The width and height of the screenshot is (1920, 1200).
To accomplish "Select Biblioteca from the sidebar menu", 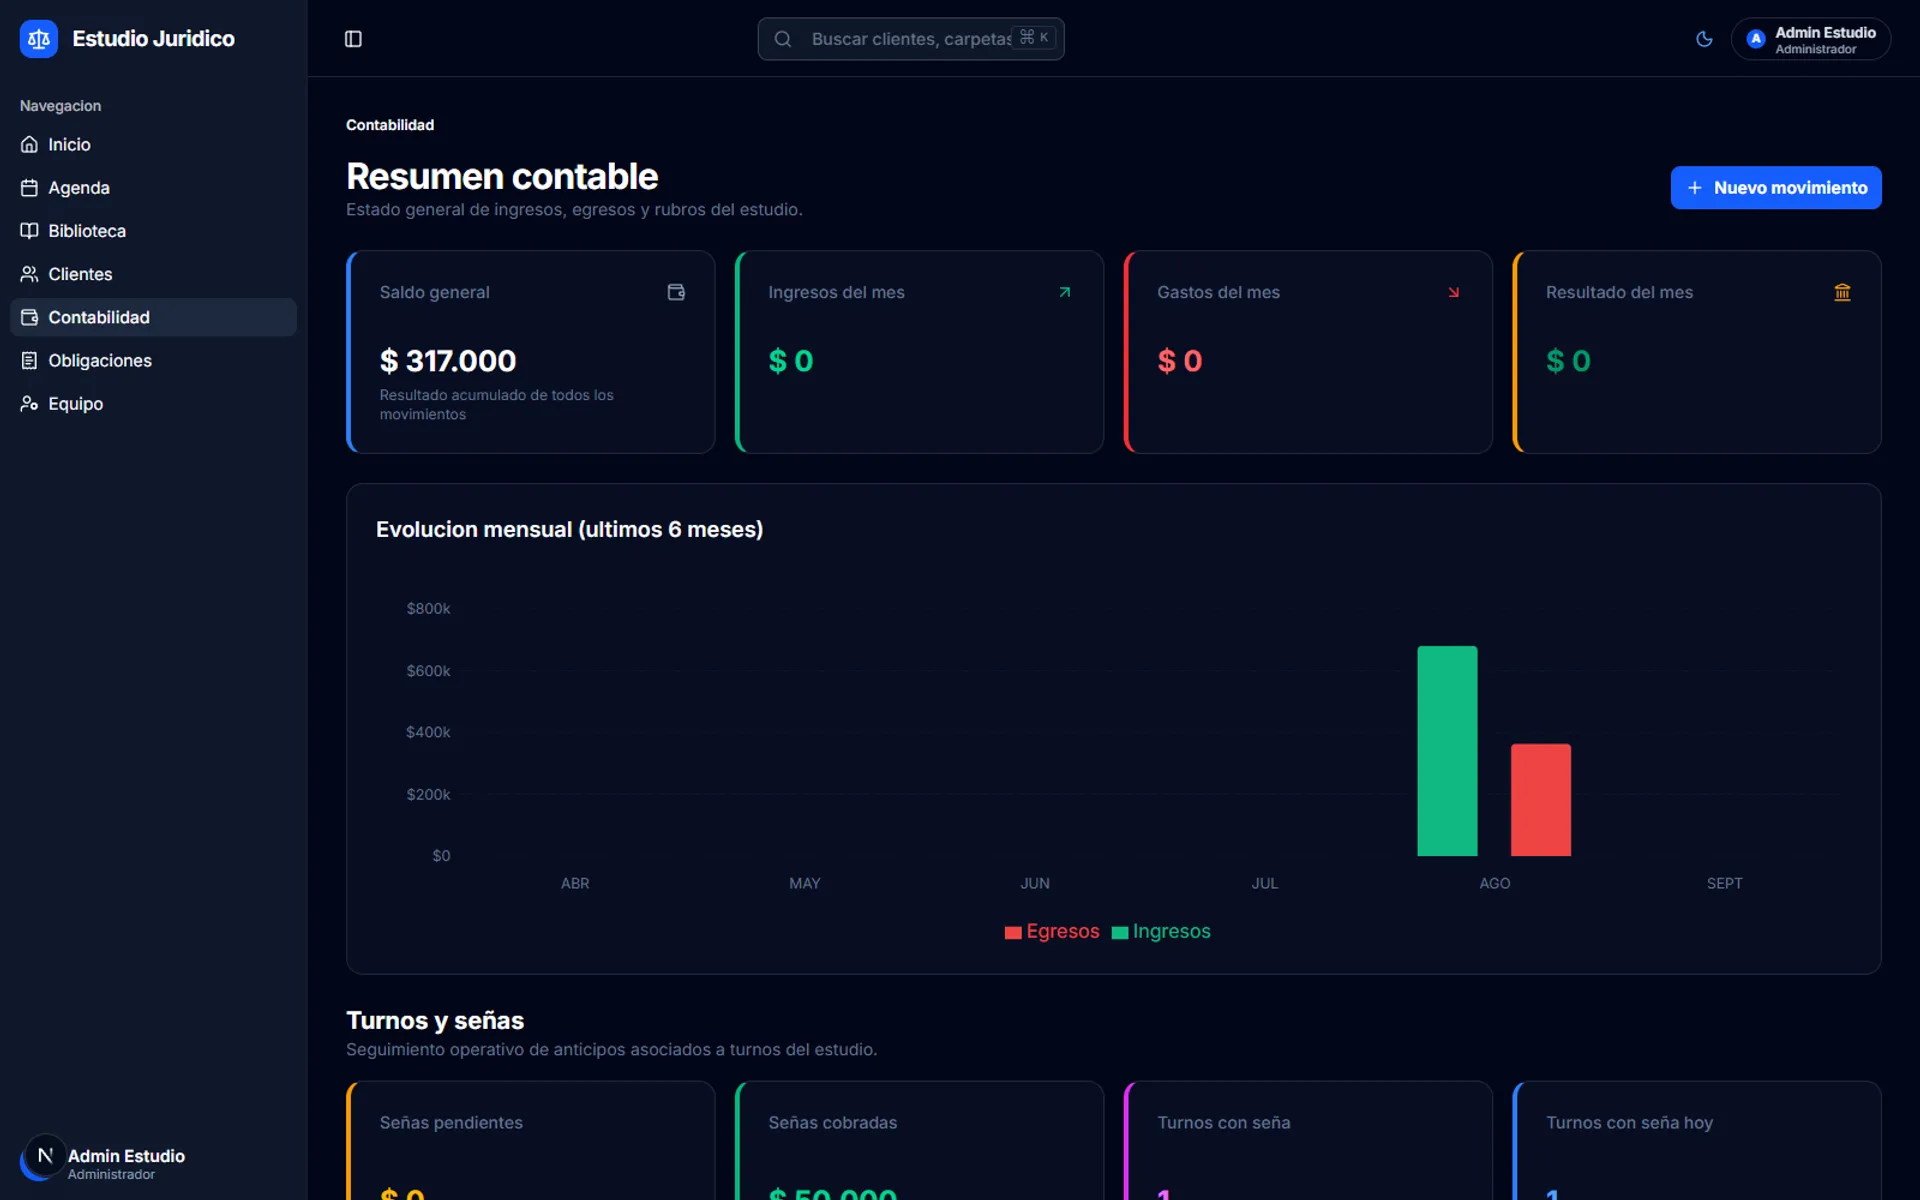I will pyautogui.click(x=153, y=231).
